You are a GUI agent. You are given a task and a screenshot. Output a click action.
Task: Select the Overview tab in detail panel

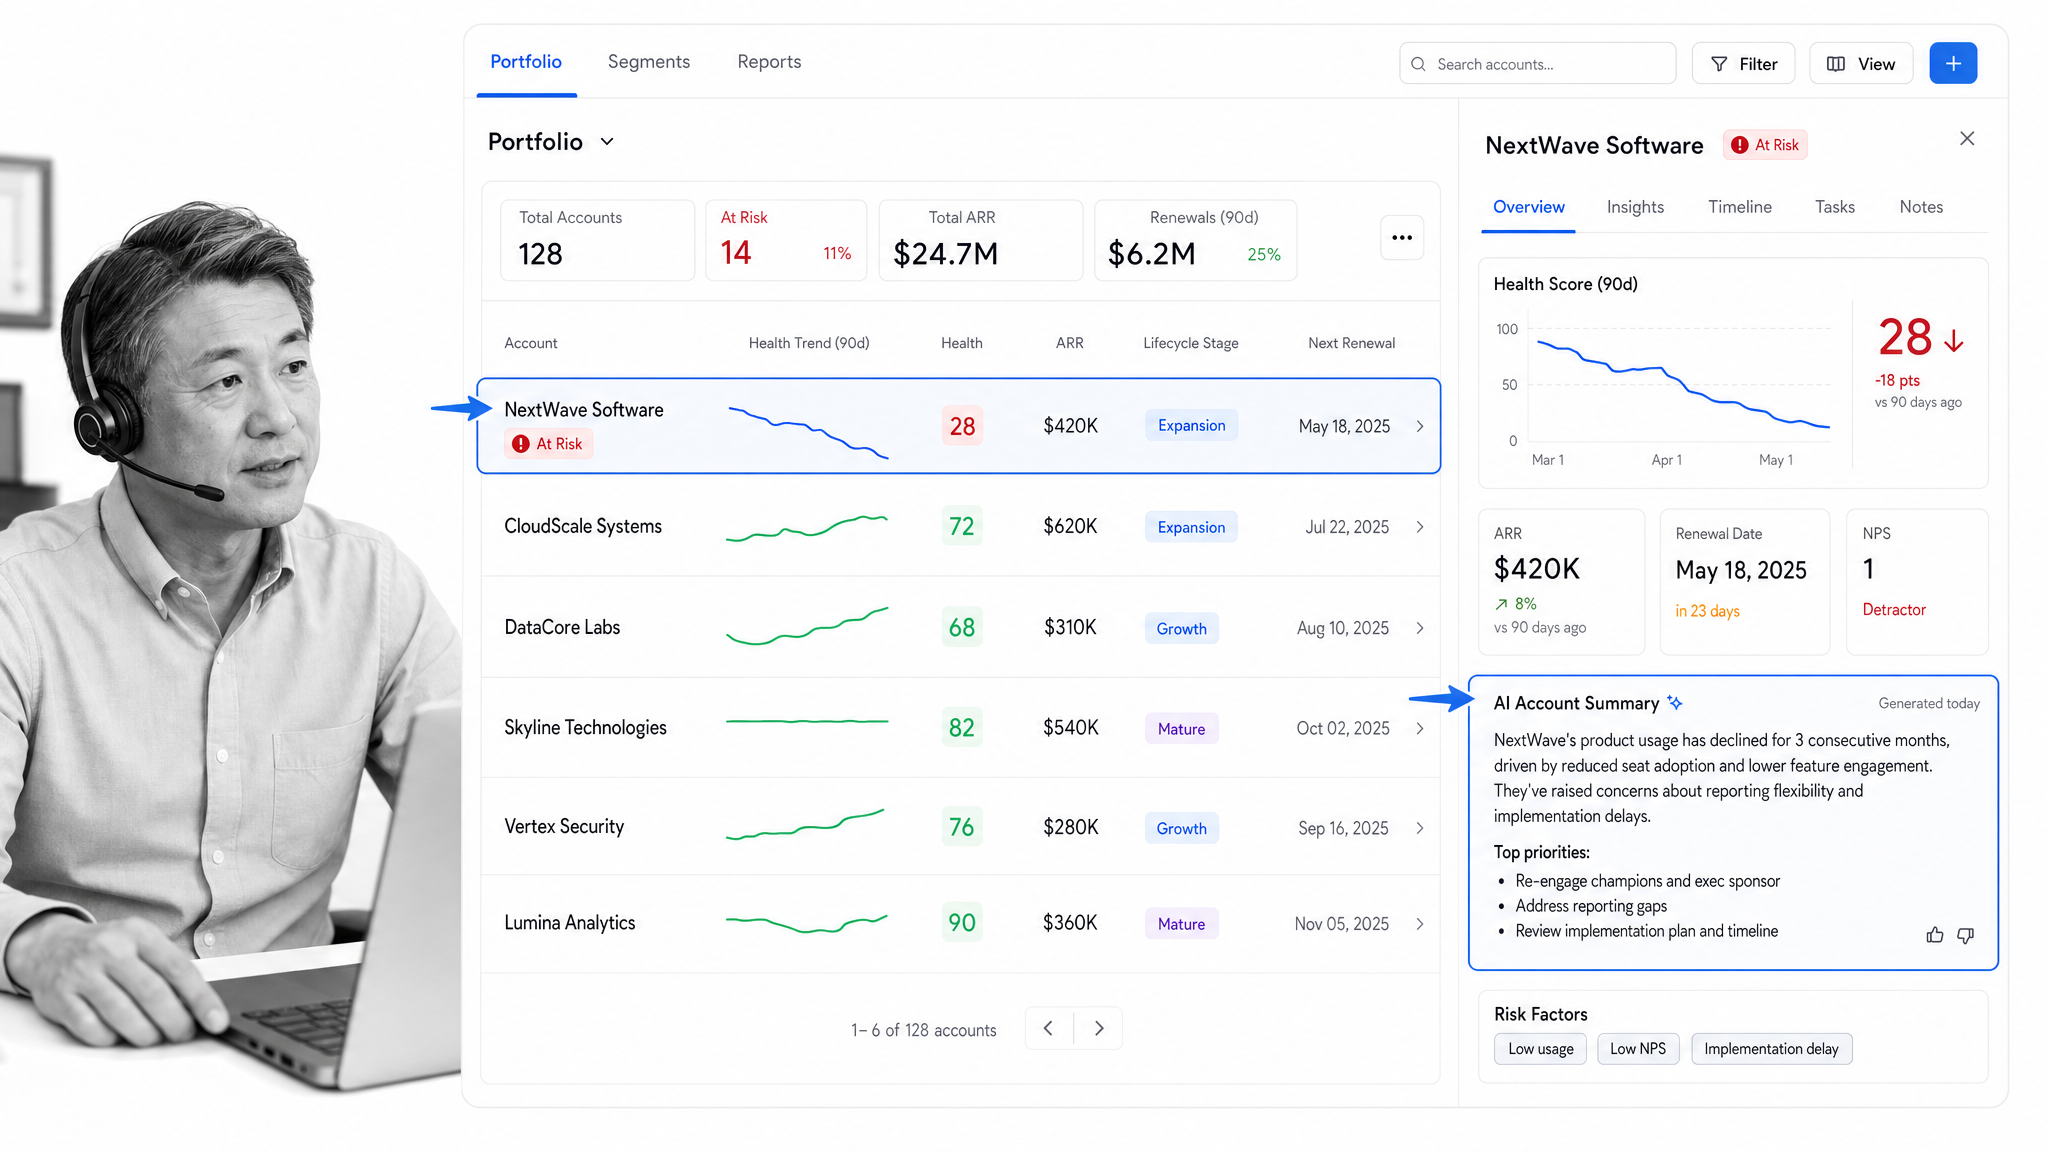tap(1528, 207)
